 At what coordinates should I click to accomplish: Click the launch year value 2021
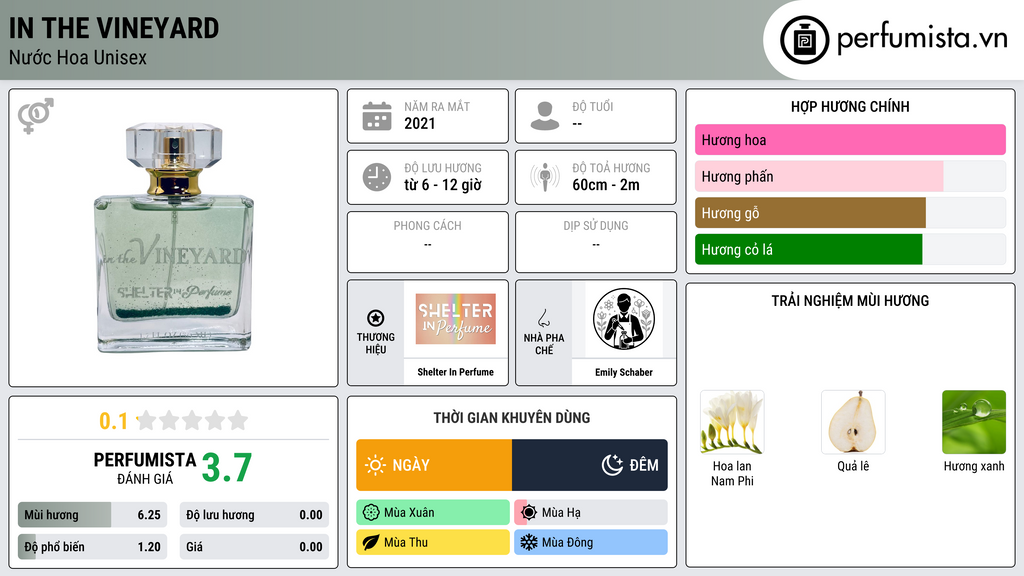point(419,123)
